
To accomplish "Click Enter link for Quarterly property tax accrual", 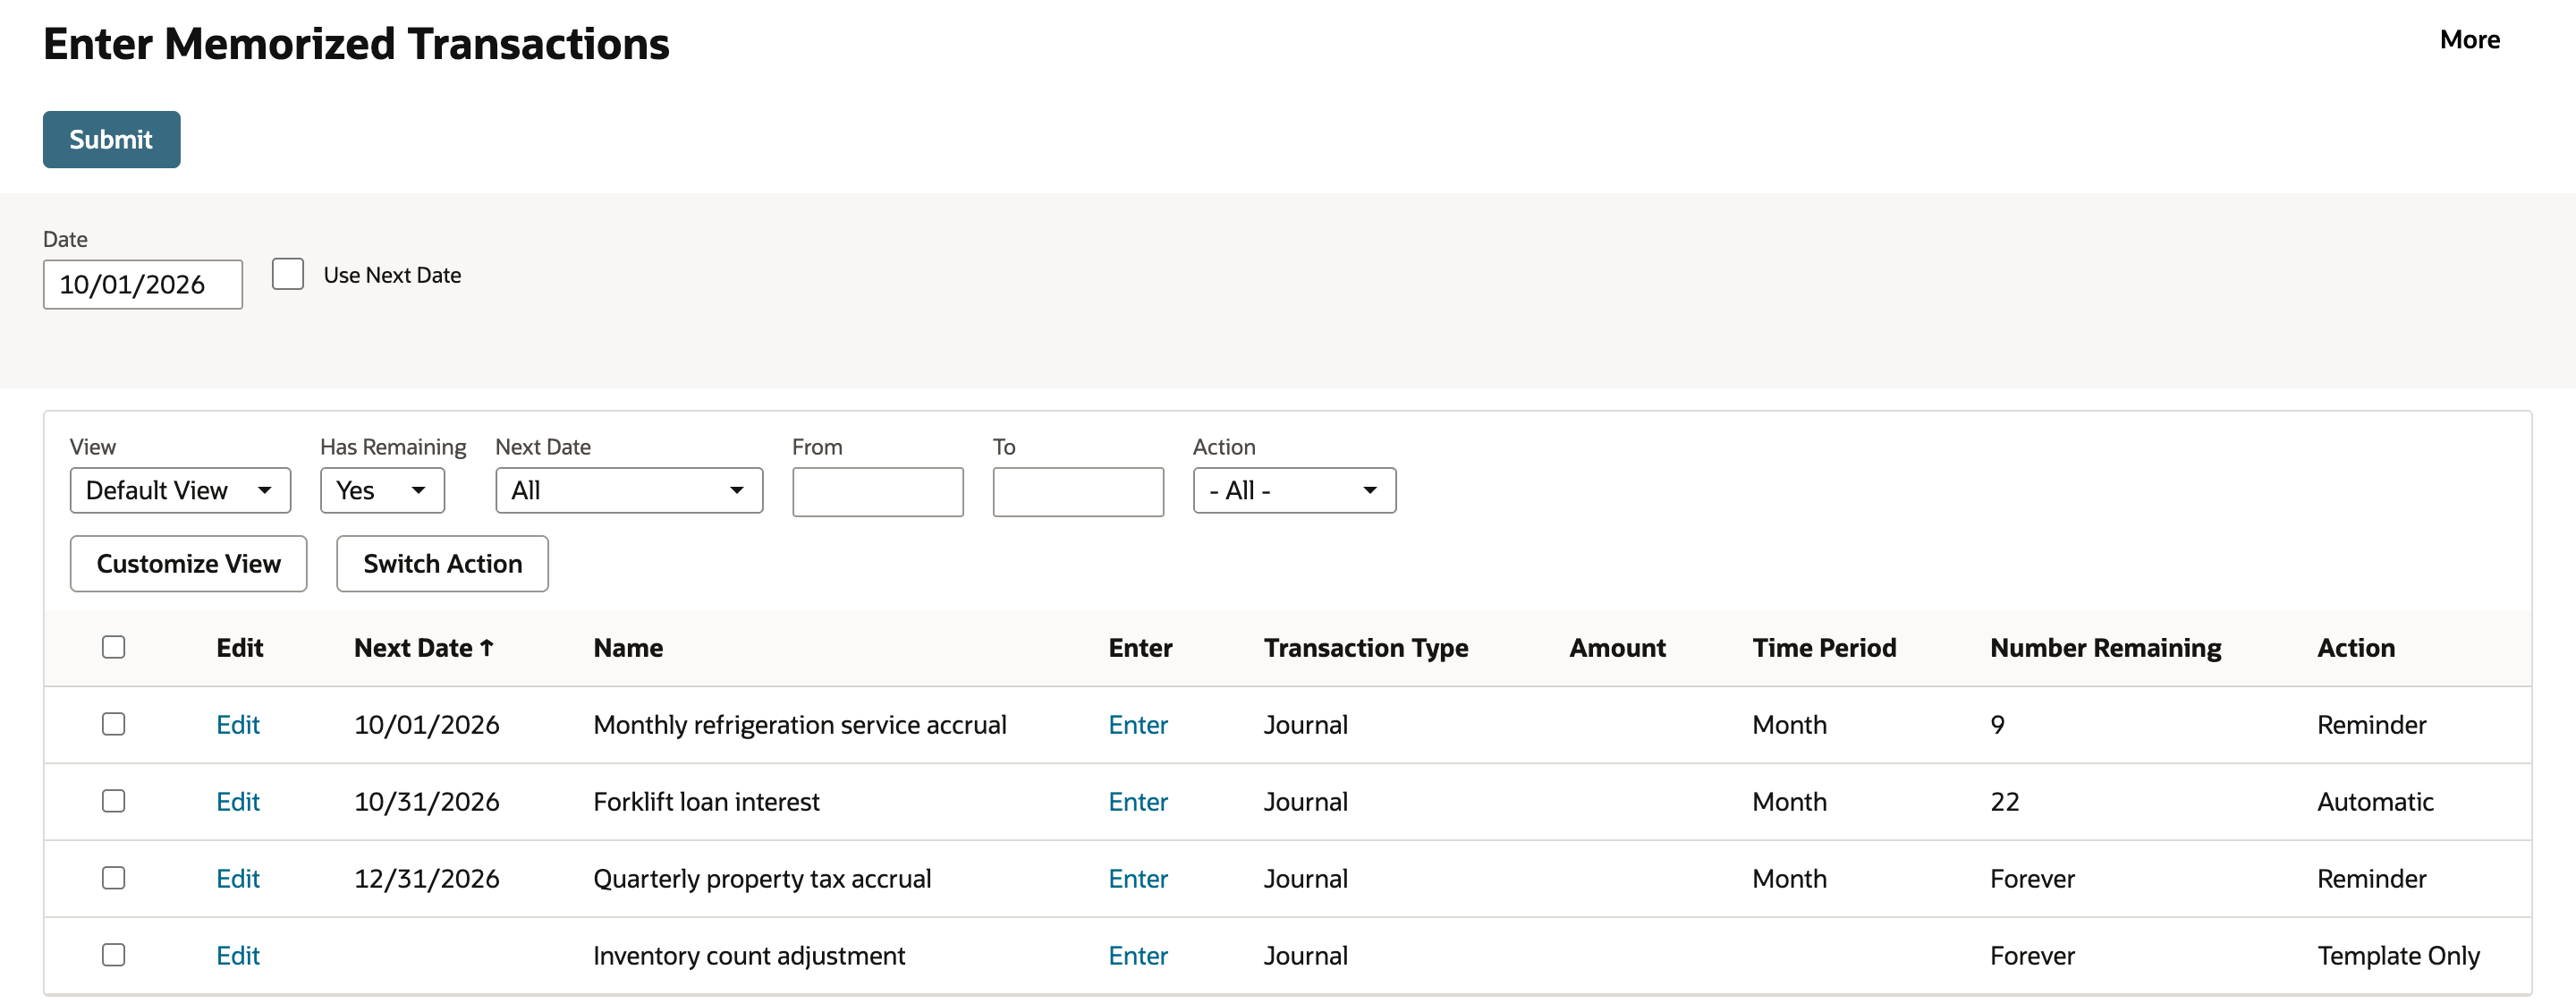I will pyautogui.click(x=1138, y=879).
